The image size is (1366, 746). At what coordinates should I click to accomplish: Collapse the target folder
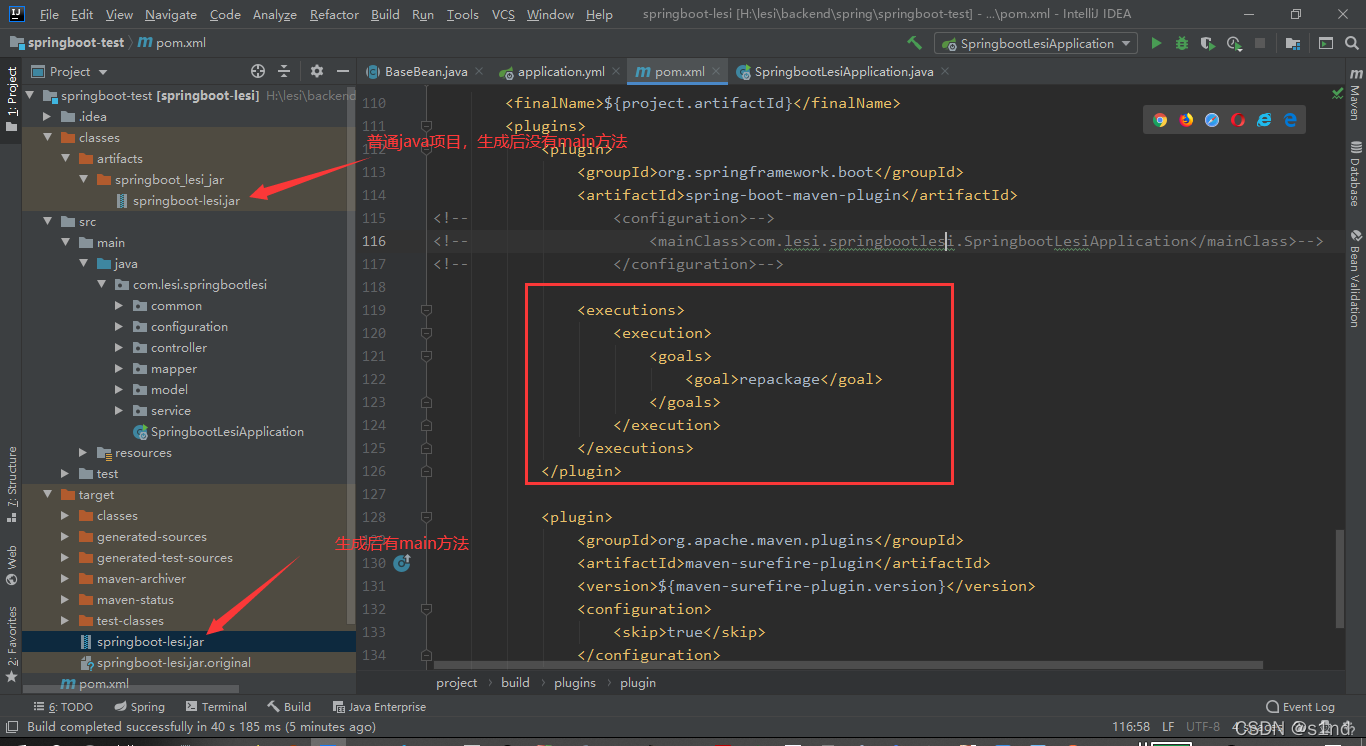[x=47, y=494]
